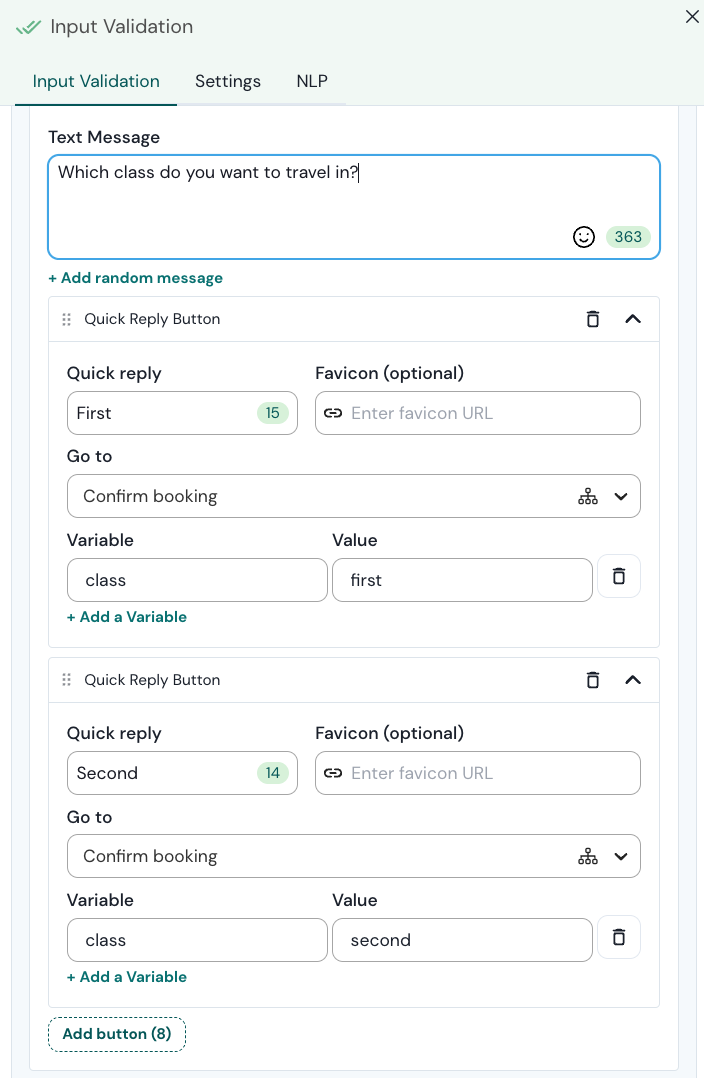Collapse the Second Quick Reply Button section
704x1078 pixels.
pos(633,680)
